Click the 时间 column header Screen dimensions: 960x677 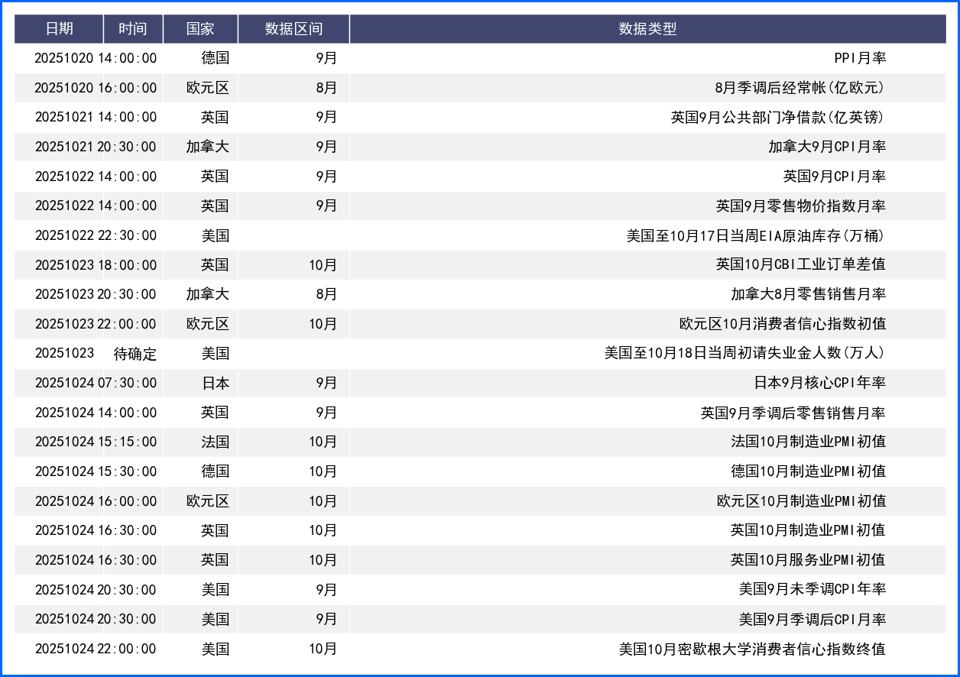pyautogui.click(x=132, y=29)
